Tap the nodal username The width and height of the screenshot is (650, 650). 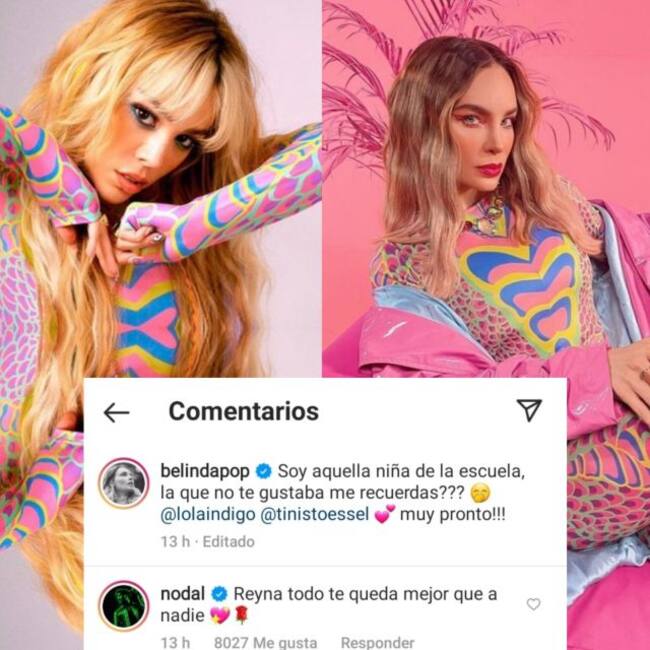click(182, 594)
